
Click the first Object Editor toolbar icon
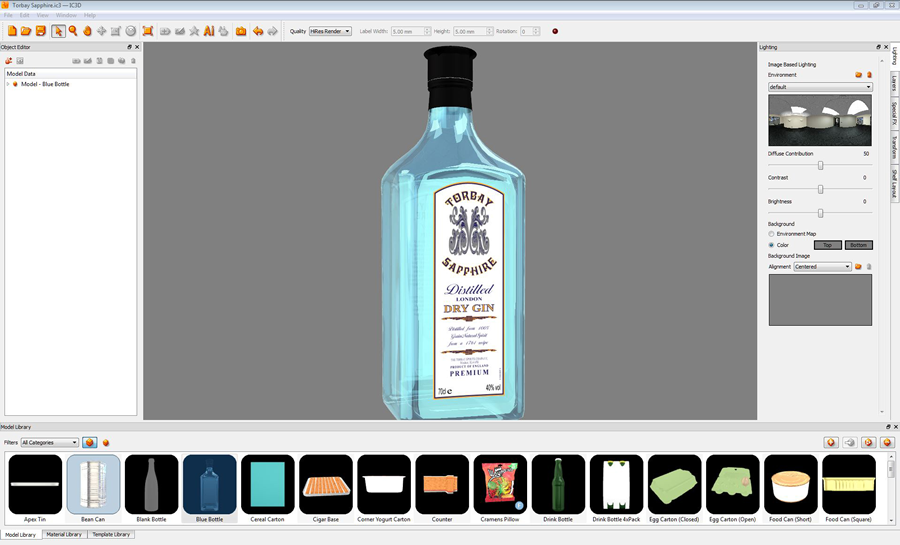pos(9,60)
